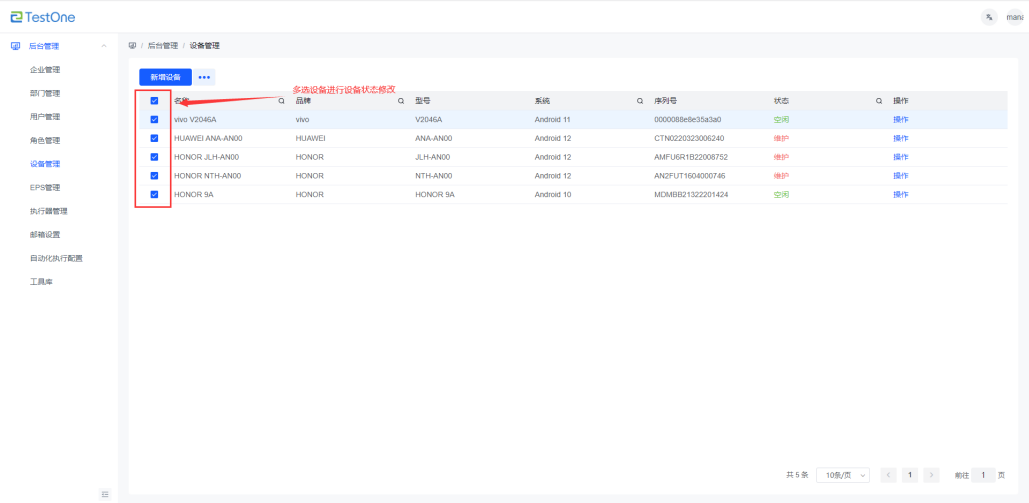Click the language translate icon at top right
This screenshot has width=1029, height=503.
point(989,17)
